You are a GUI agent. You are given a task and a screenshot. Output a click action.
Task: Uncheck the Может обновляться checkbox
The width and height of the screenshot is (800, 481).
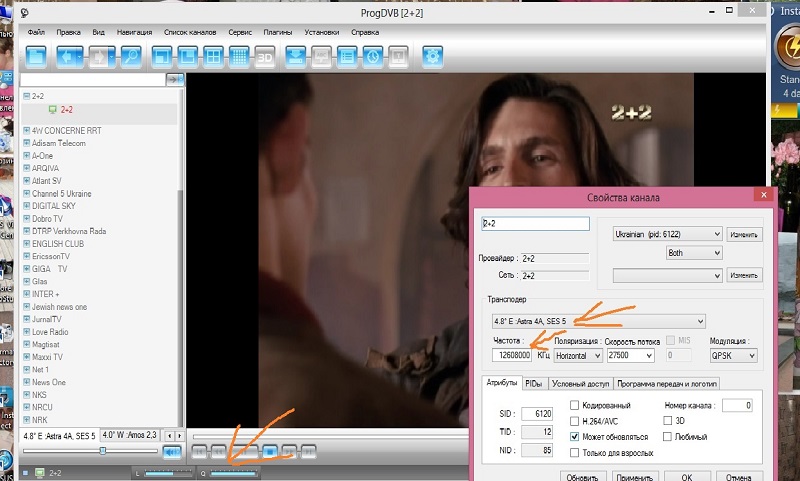coord(574,437)
